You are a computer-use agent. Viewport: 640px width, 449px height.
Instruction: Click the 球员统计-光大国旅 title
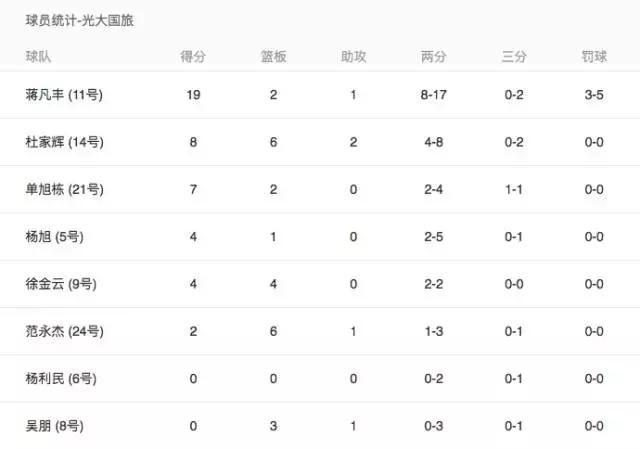(80, 21)
